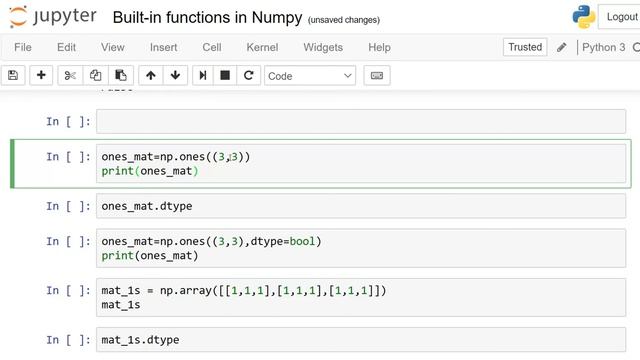Image resolution: width=640 pixels, height=360 pixels.
Task: Move selected cell down arrow
Action: click(x=176, y=76)
